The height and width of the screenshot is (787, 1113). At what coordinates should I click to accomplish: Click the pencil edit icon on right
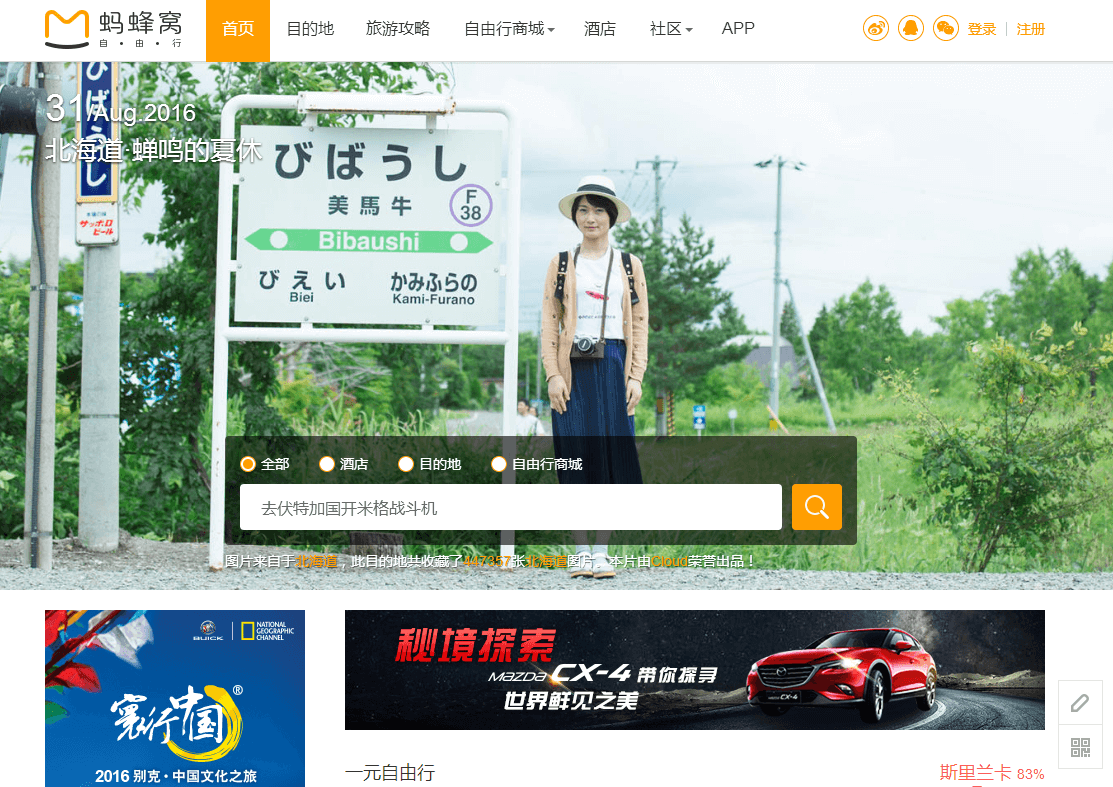pyautogui.click(x=1080, y=703)
